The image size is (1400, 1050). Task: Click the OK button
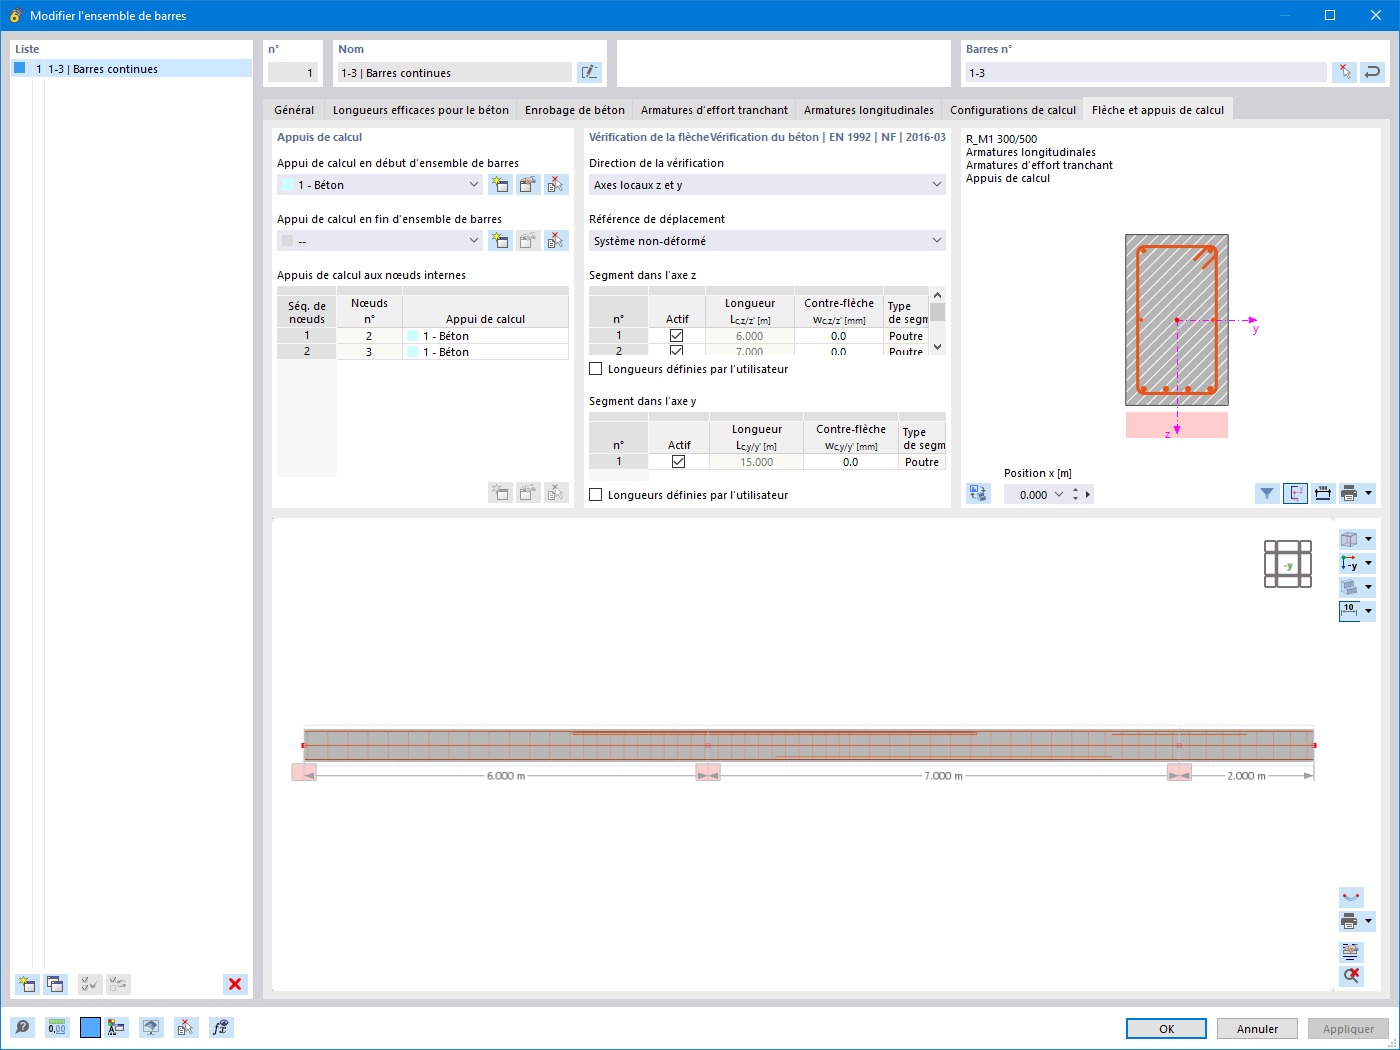pos(1166,1028)
